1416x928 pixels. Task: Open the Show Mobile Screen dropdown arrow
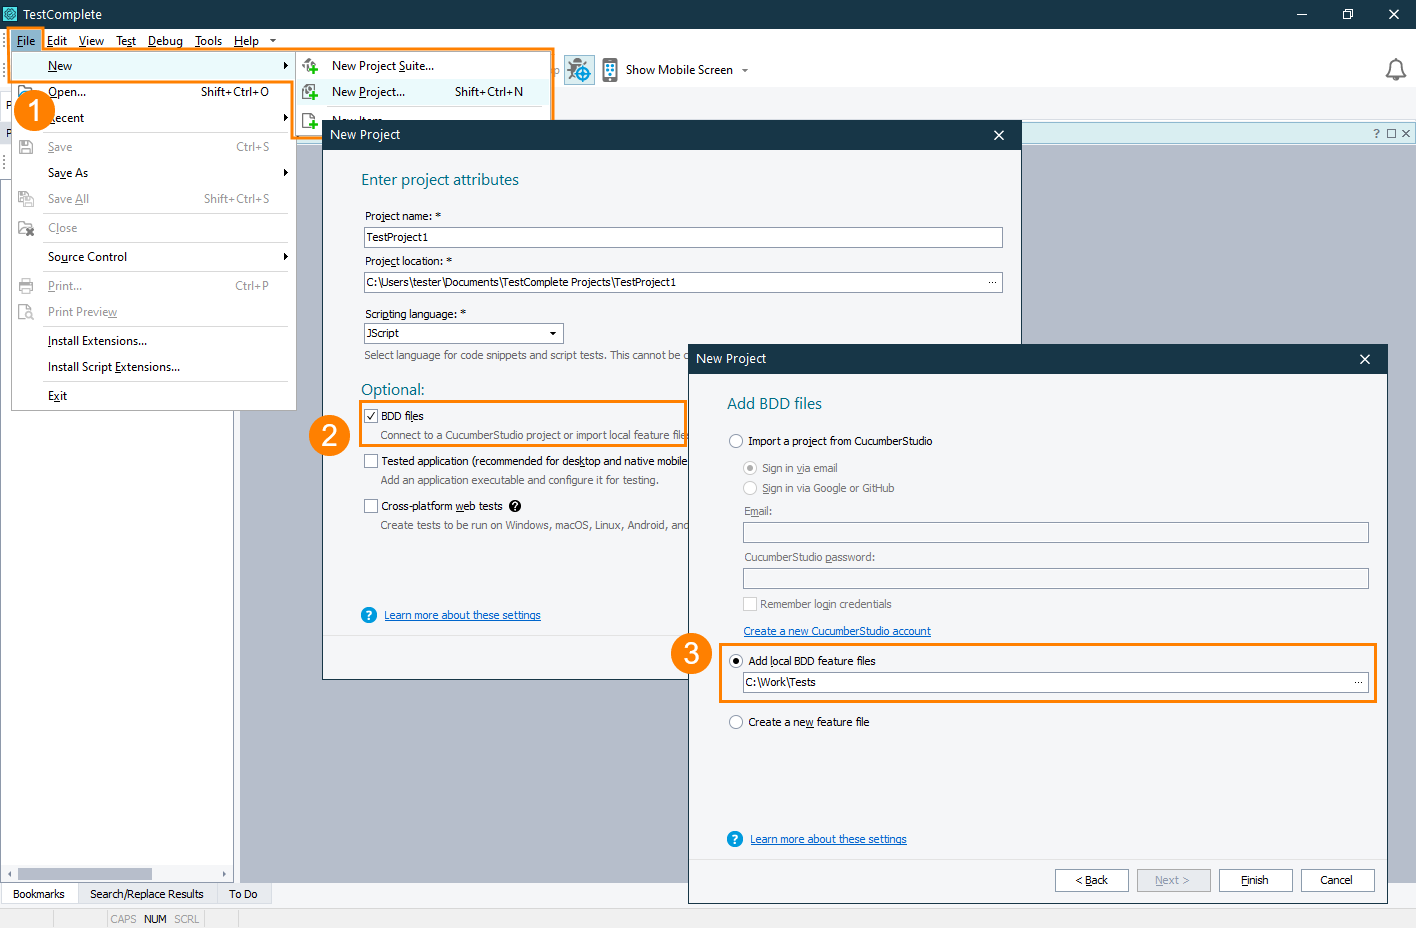click(x=745, y=69)
